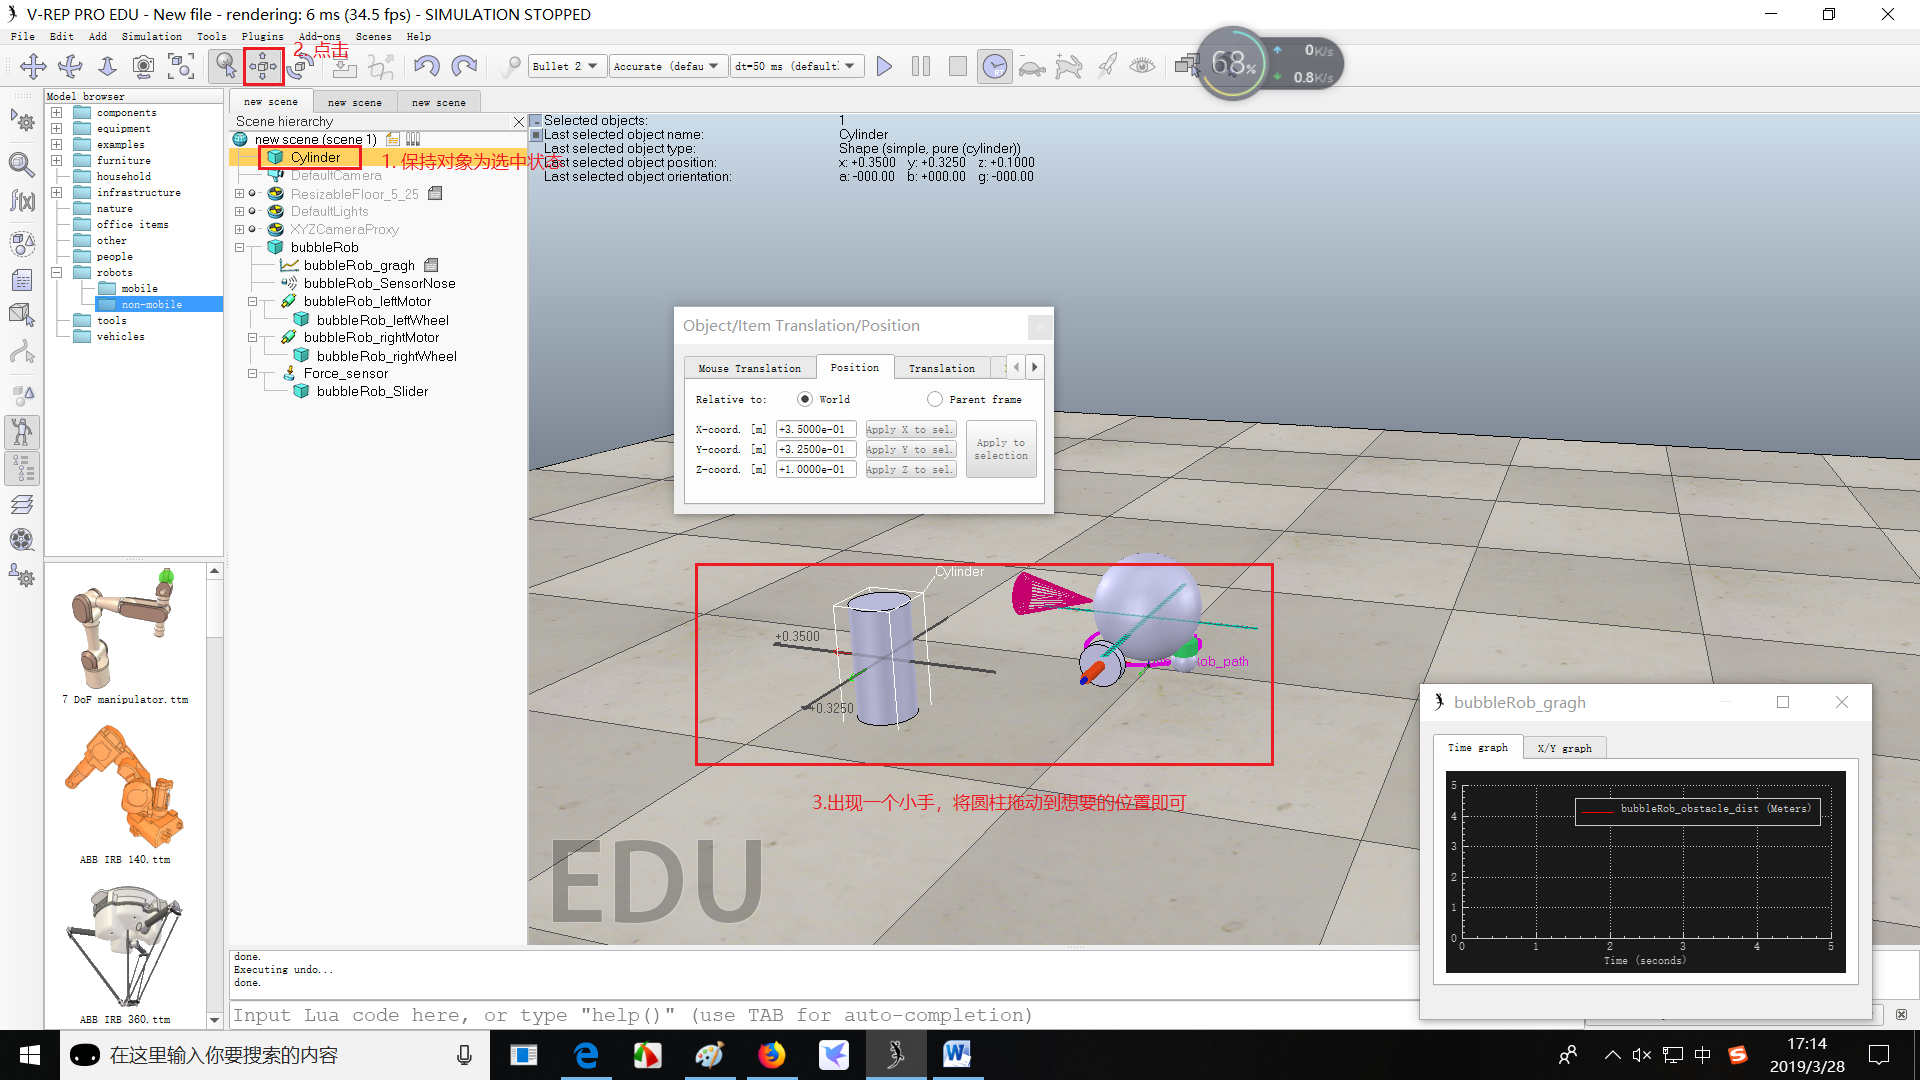Switch to the X/Y graph tab
The width and height of the screenshot is (1920, 1080).
(1564, 748)
